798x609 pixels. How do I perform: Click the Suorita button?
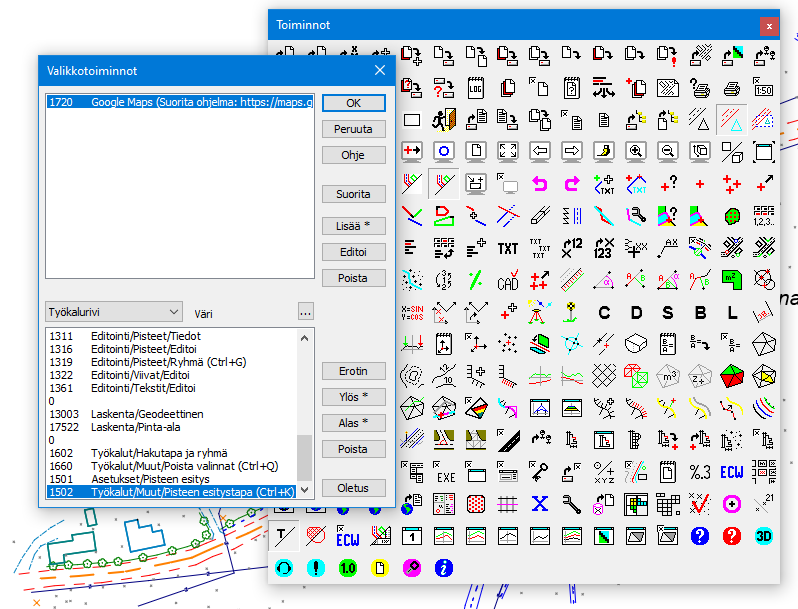click(x=354, y=194)
